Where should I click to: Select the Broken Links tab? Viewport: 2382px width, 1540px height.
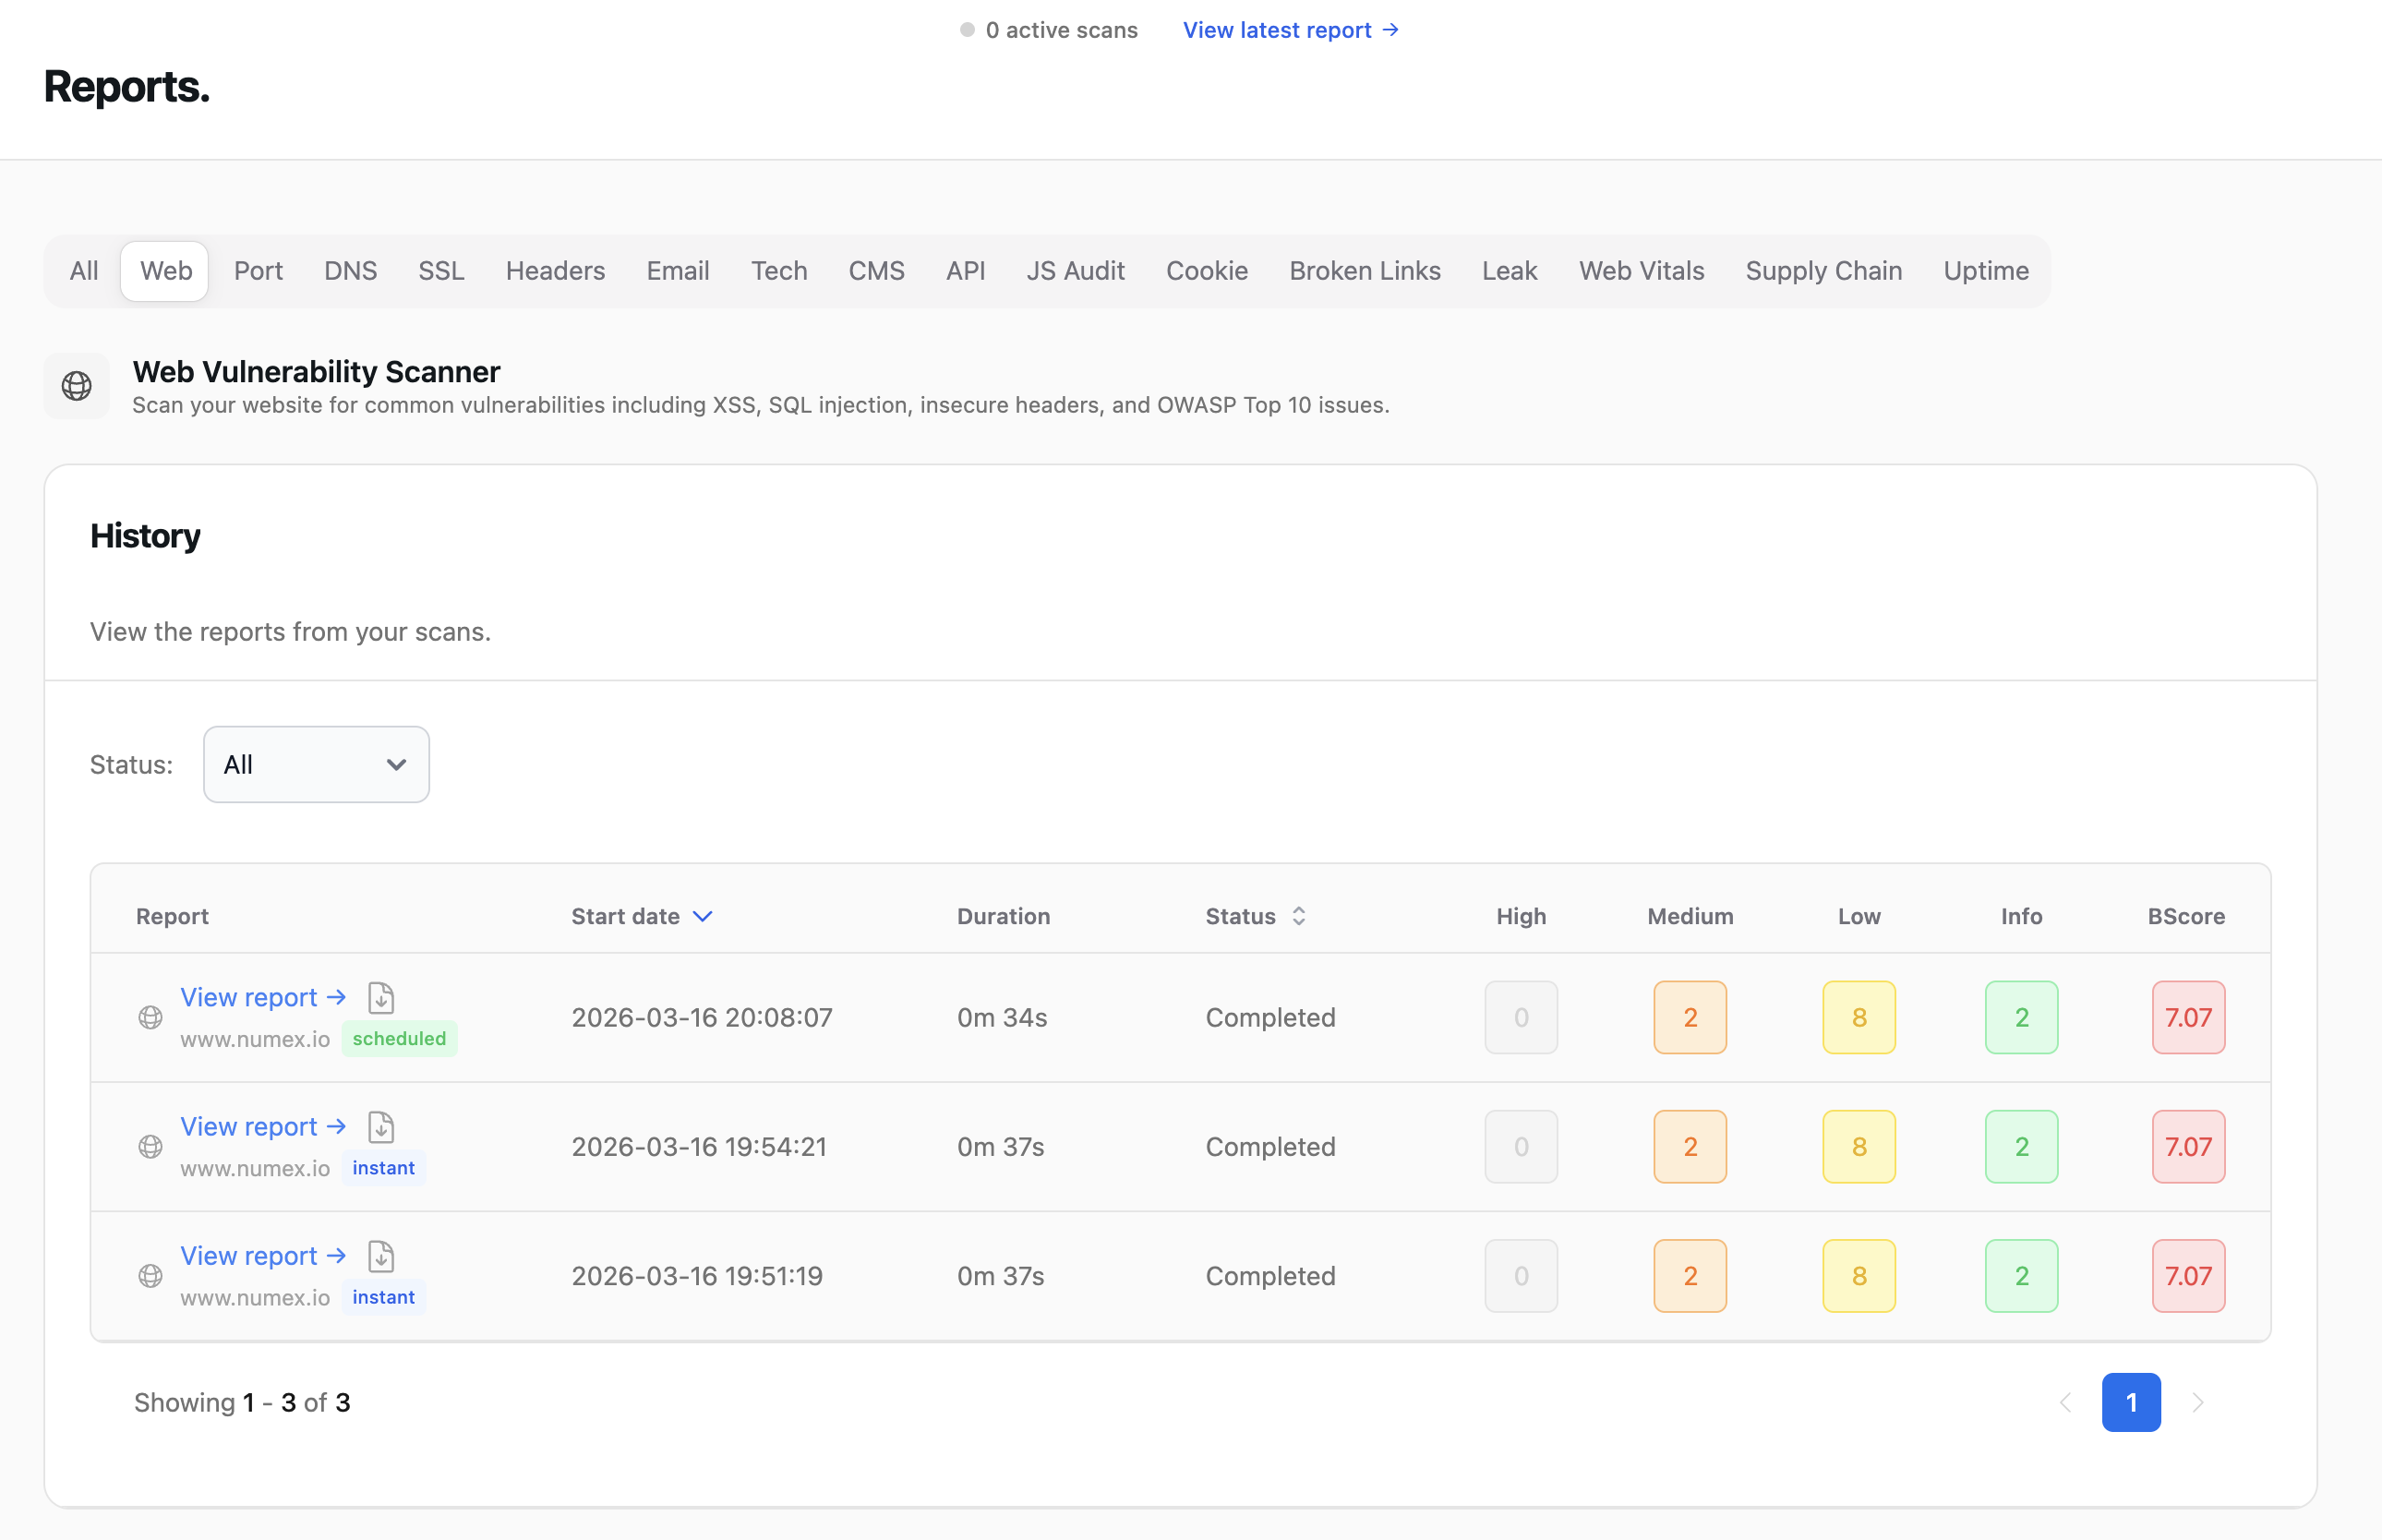(x=1364, y=271)
